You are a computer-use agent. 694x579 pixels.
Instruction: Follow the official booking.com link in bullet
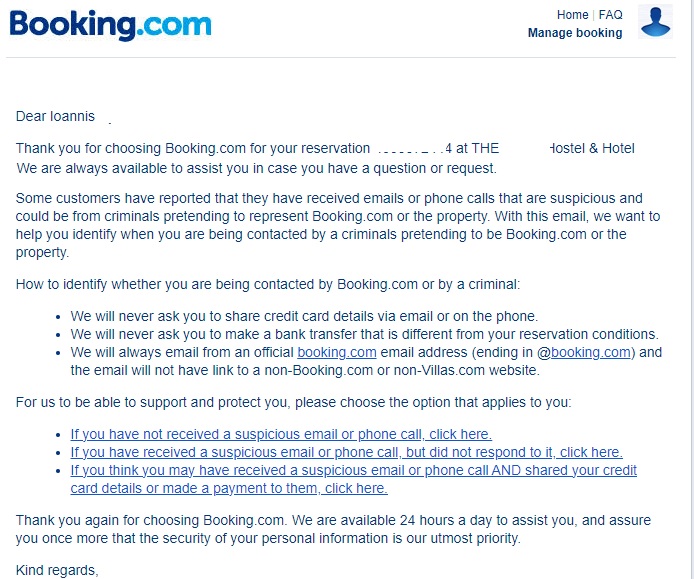coord(337,352)
